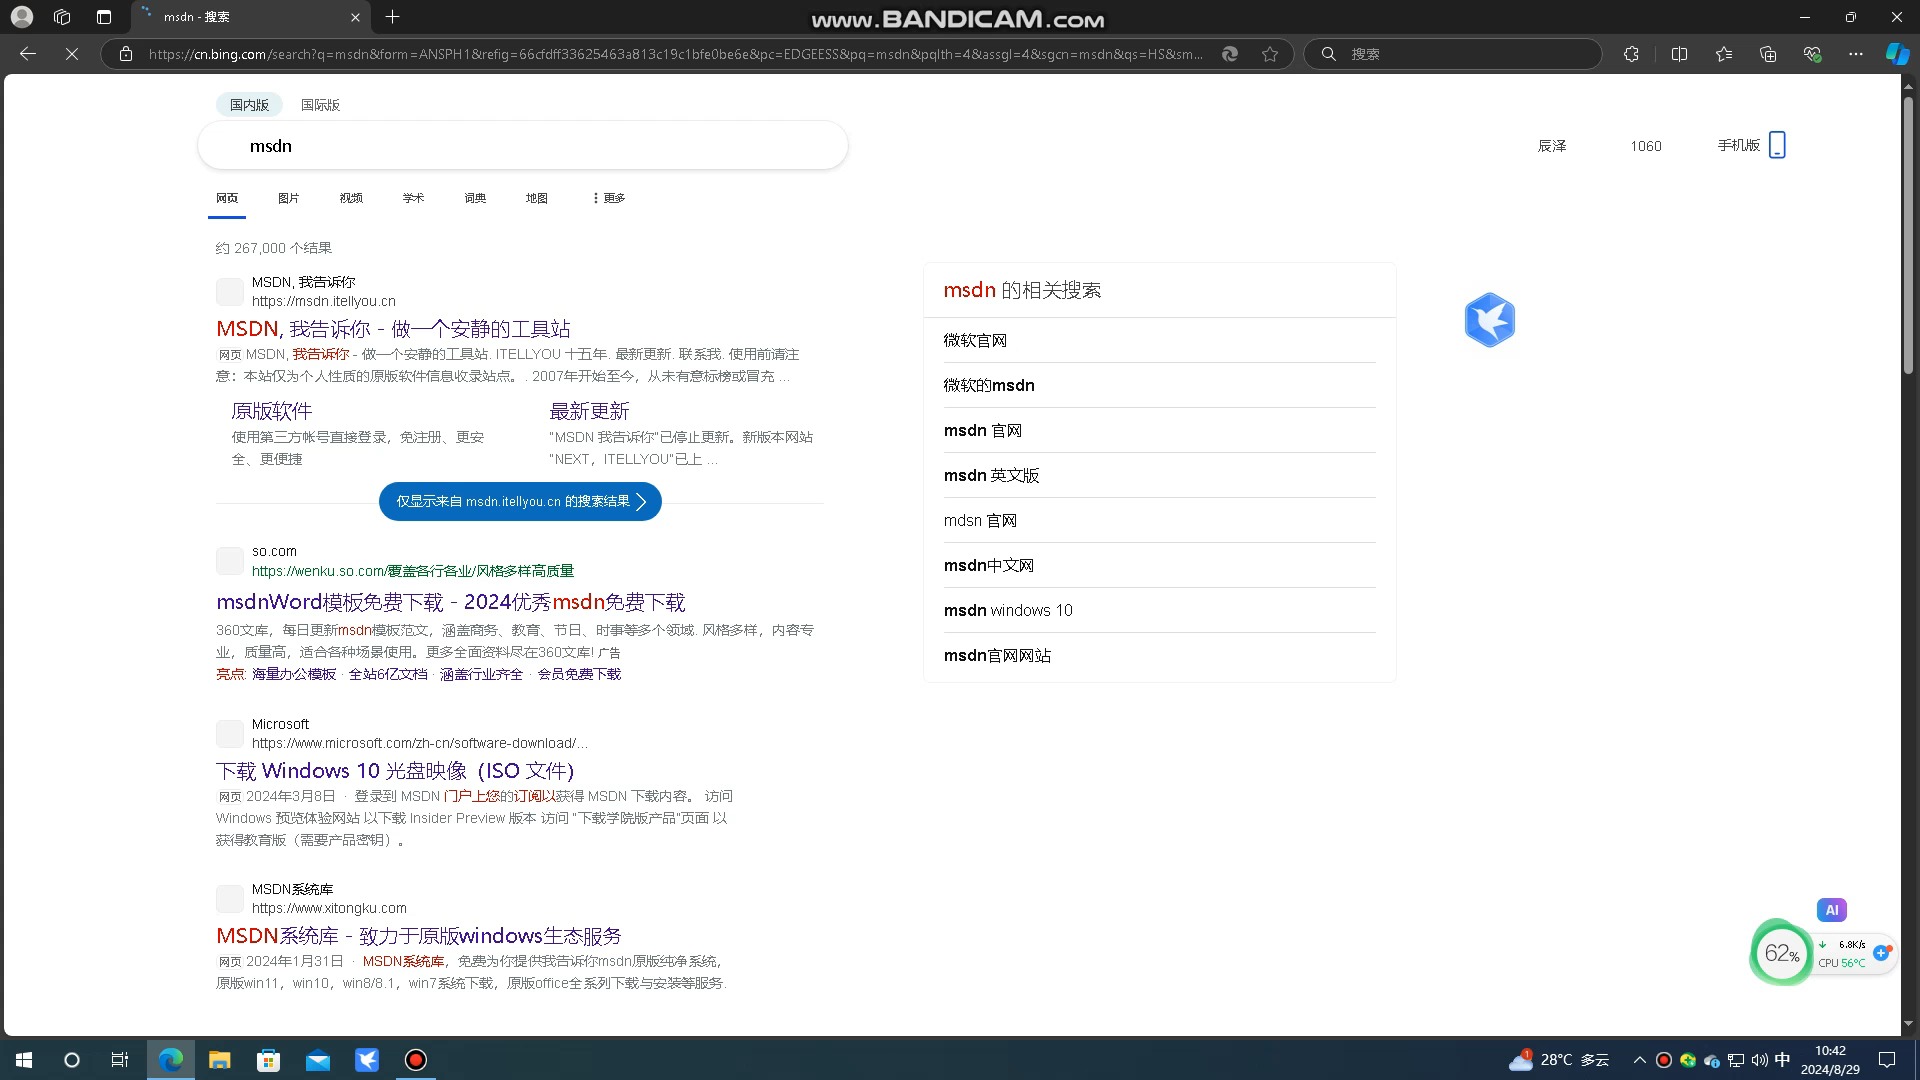Switch to 地图 results tab
Image resolution: width=1920 pixels, height=1080 pixels.
pos(537,198)
